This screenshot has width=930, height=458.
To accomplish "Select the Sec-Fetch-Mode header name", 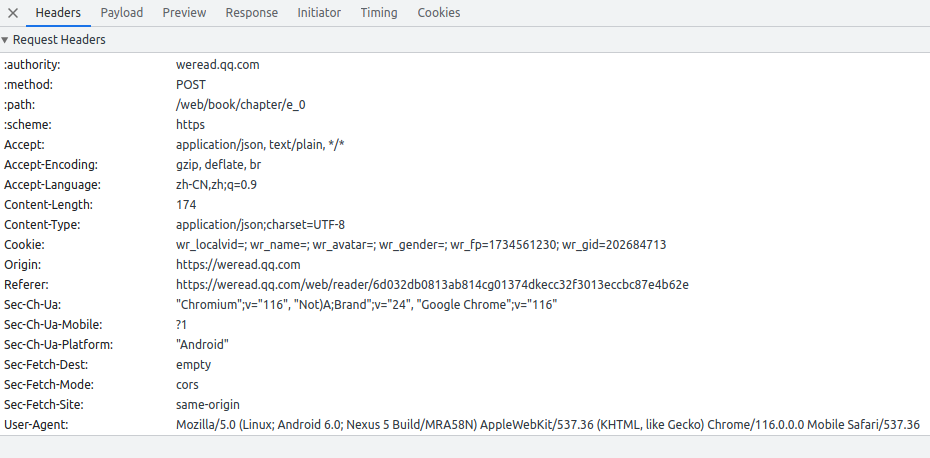I will click(x=49, y=384).
